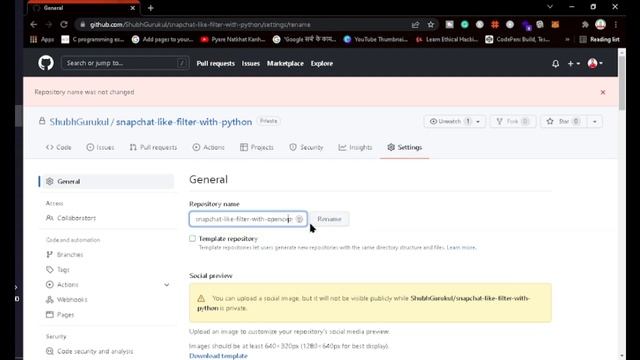Switch to the Actions tab
This screenshot has width=640, height=360.
tap(209, 147)
